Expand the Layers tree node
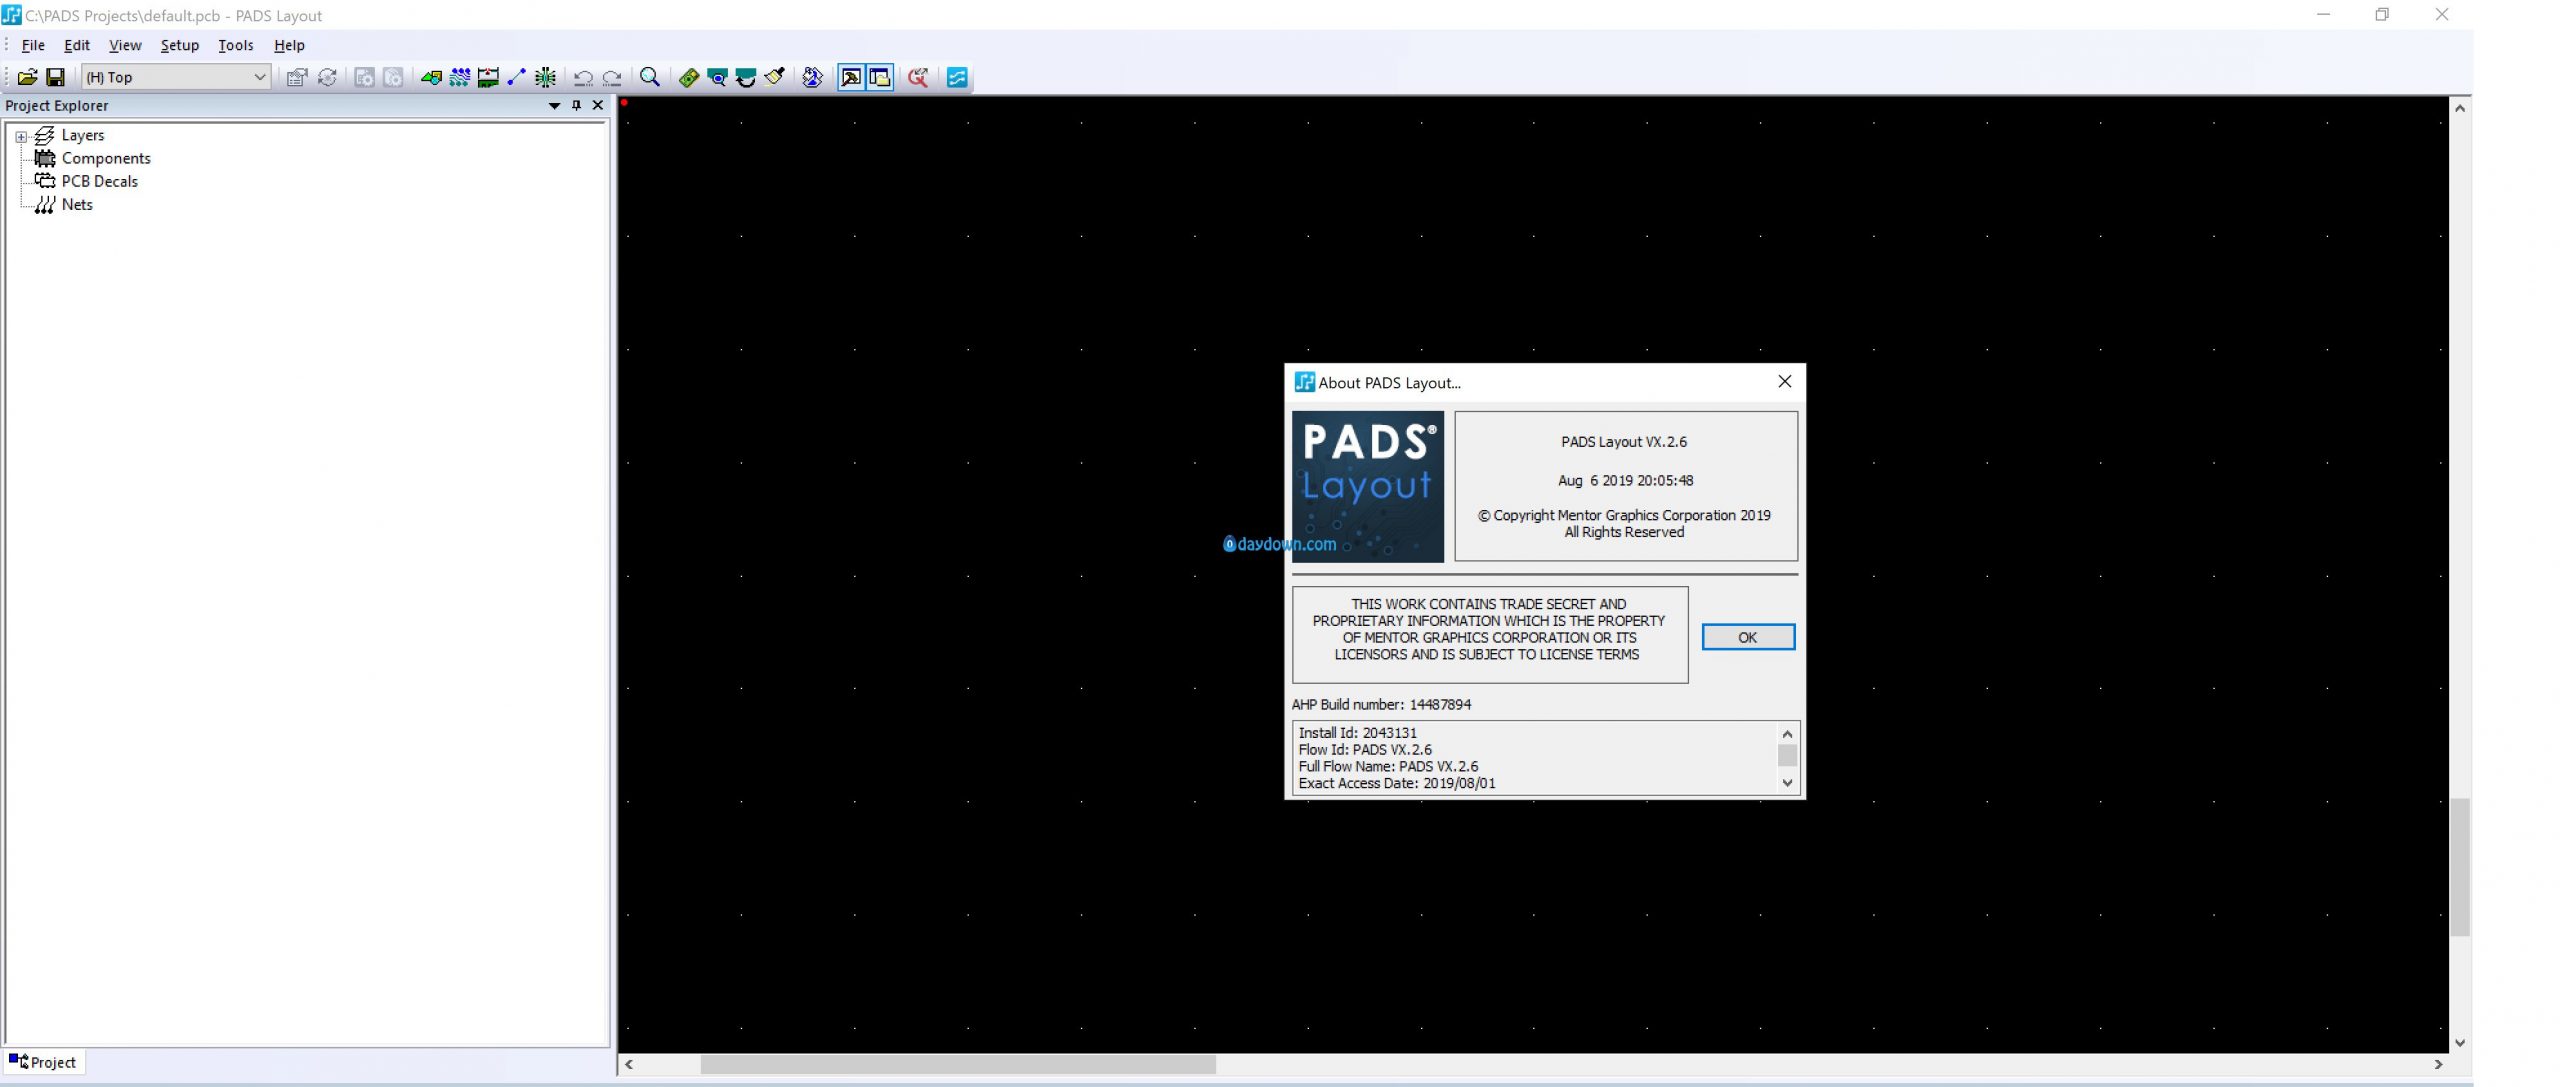Viewport: 2560px width, 1087px height. 21,136
